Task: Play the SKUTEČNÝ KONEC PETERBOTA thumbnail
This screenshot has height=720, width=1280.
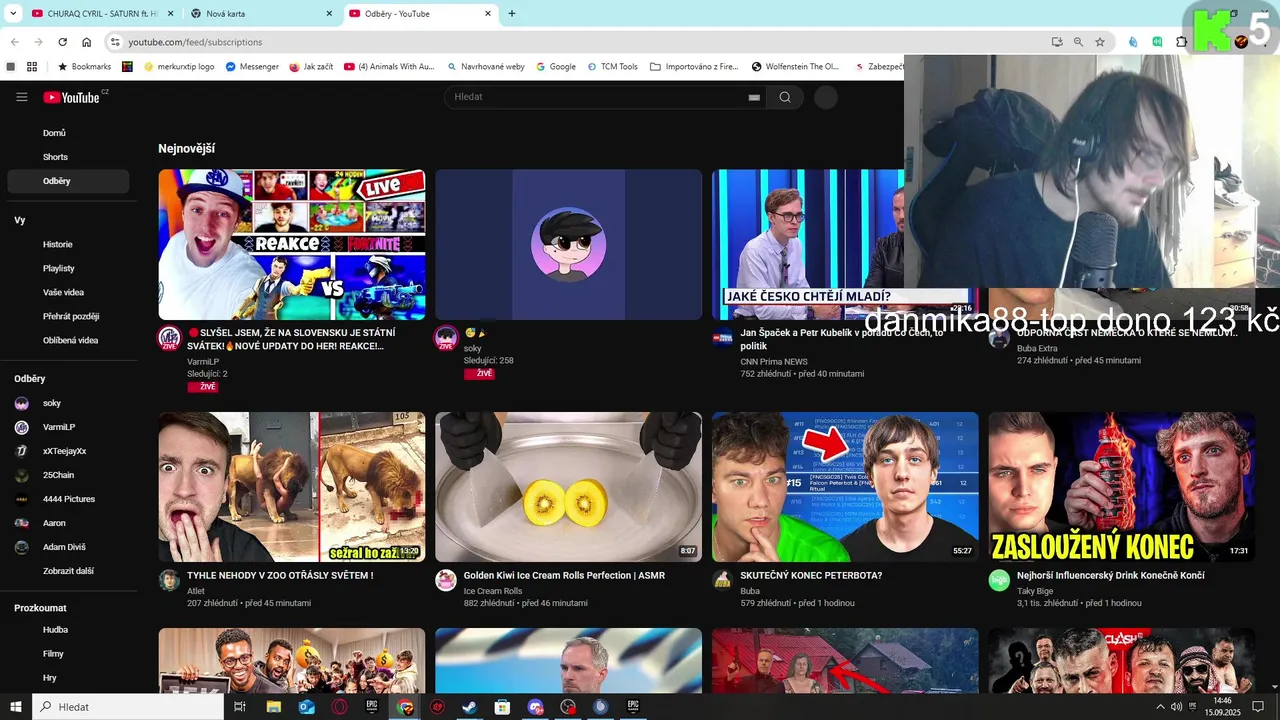Action: coord(845,487)
